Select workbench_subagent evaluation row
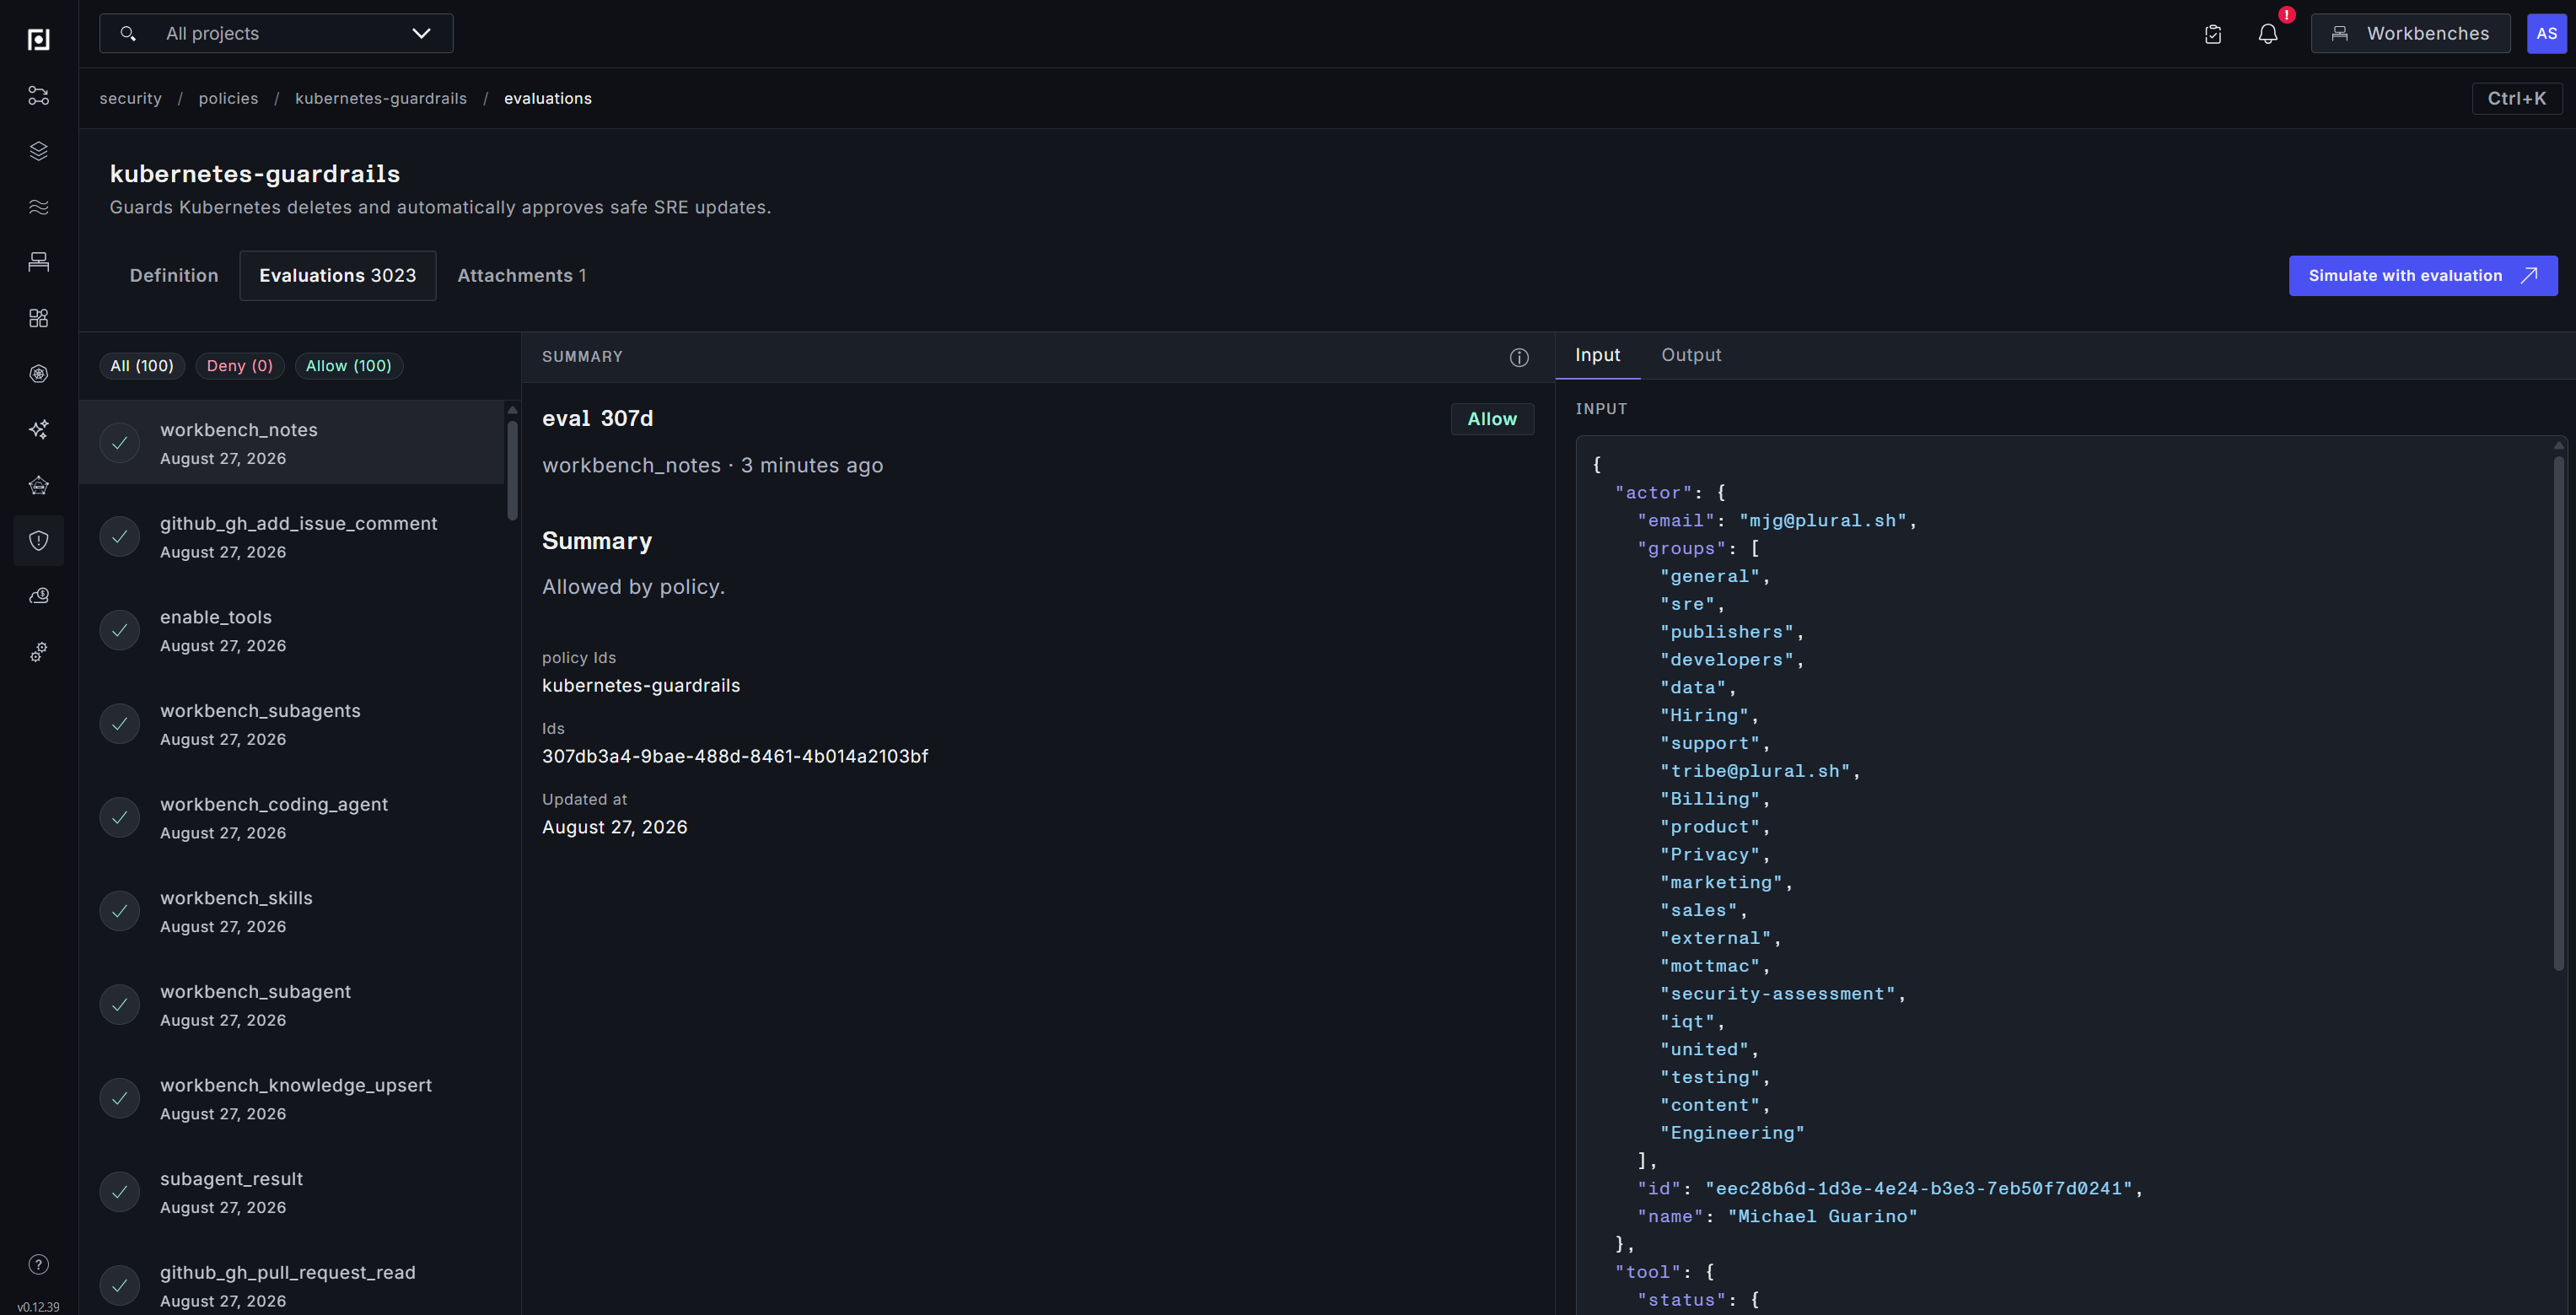 [x=292, y=1005]
